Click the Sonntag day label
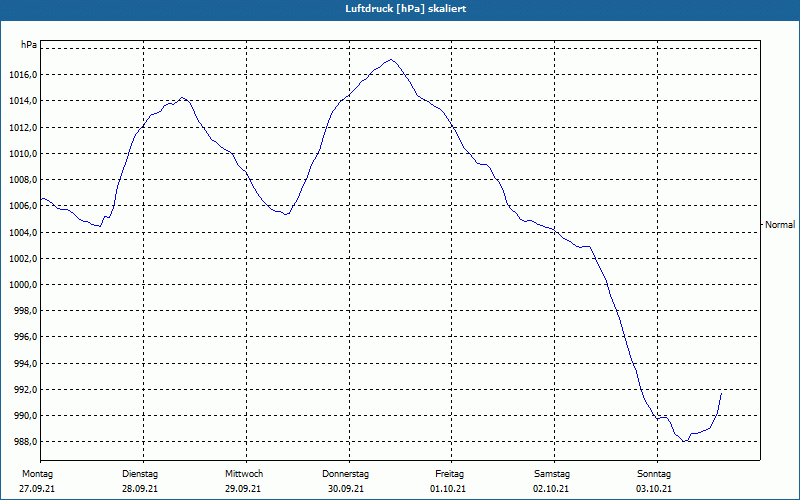Image resolution: width=800 pixels, height=500 pixels. tap(654, 474)
